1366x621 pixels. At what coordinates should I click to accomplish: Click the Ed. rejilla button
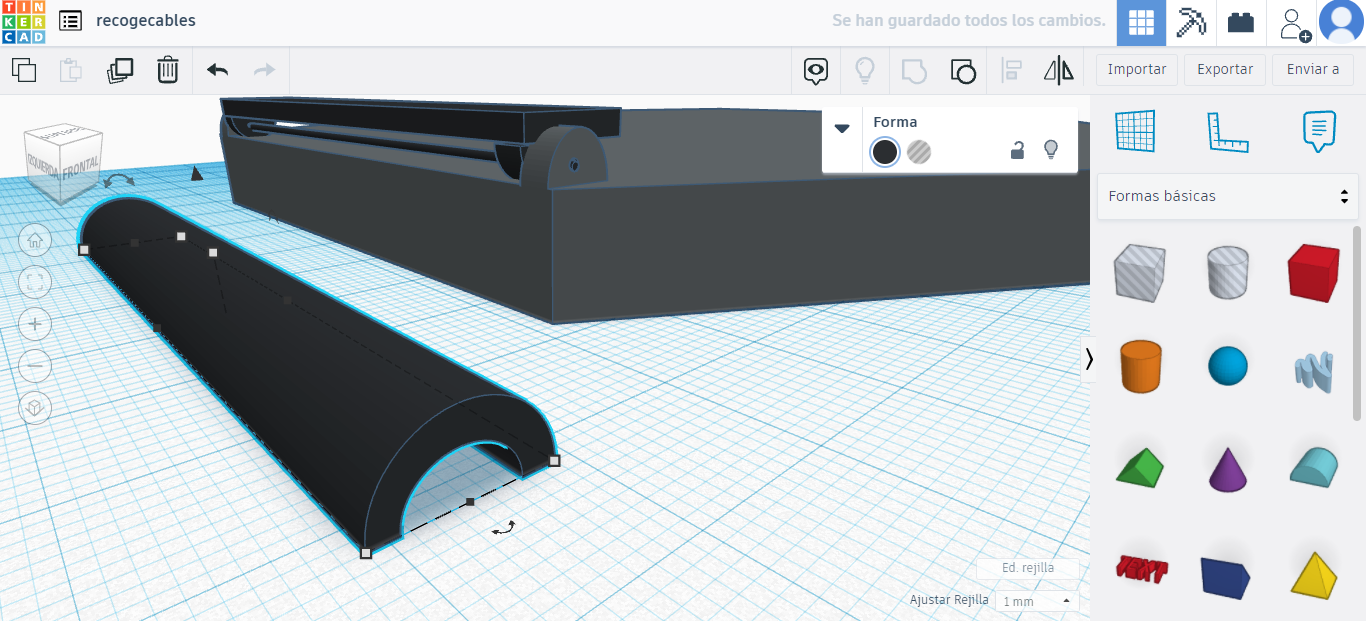(1028, 568)
